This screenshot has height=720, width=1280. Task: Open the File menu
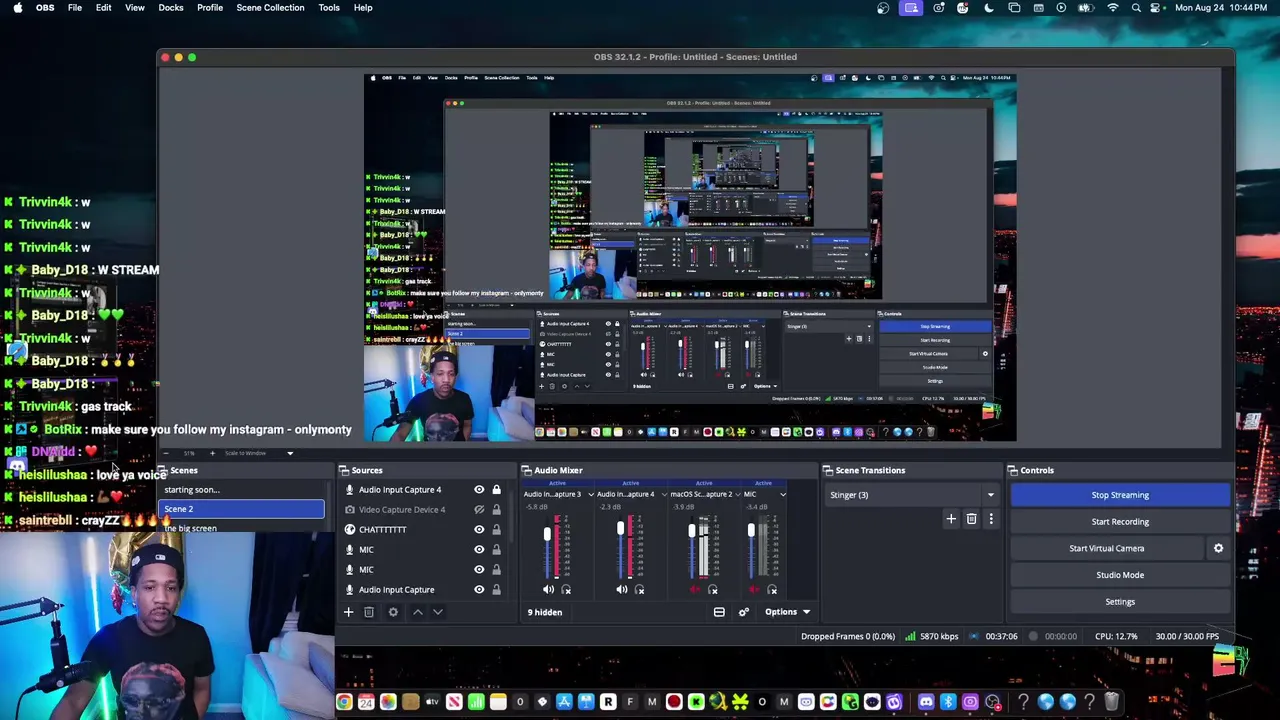(x=75, y=8)
